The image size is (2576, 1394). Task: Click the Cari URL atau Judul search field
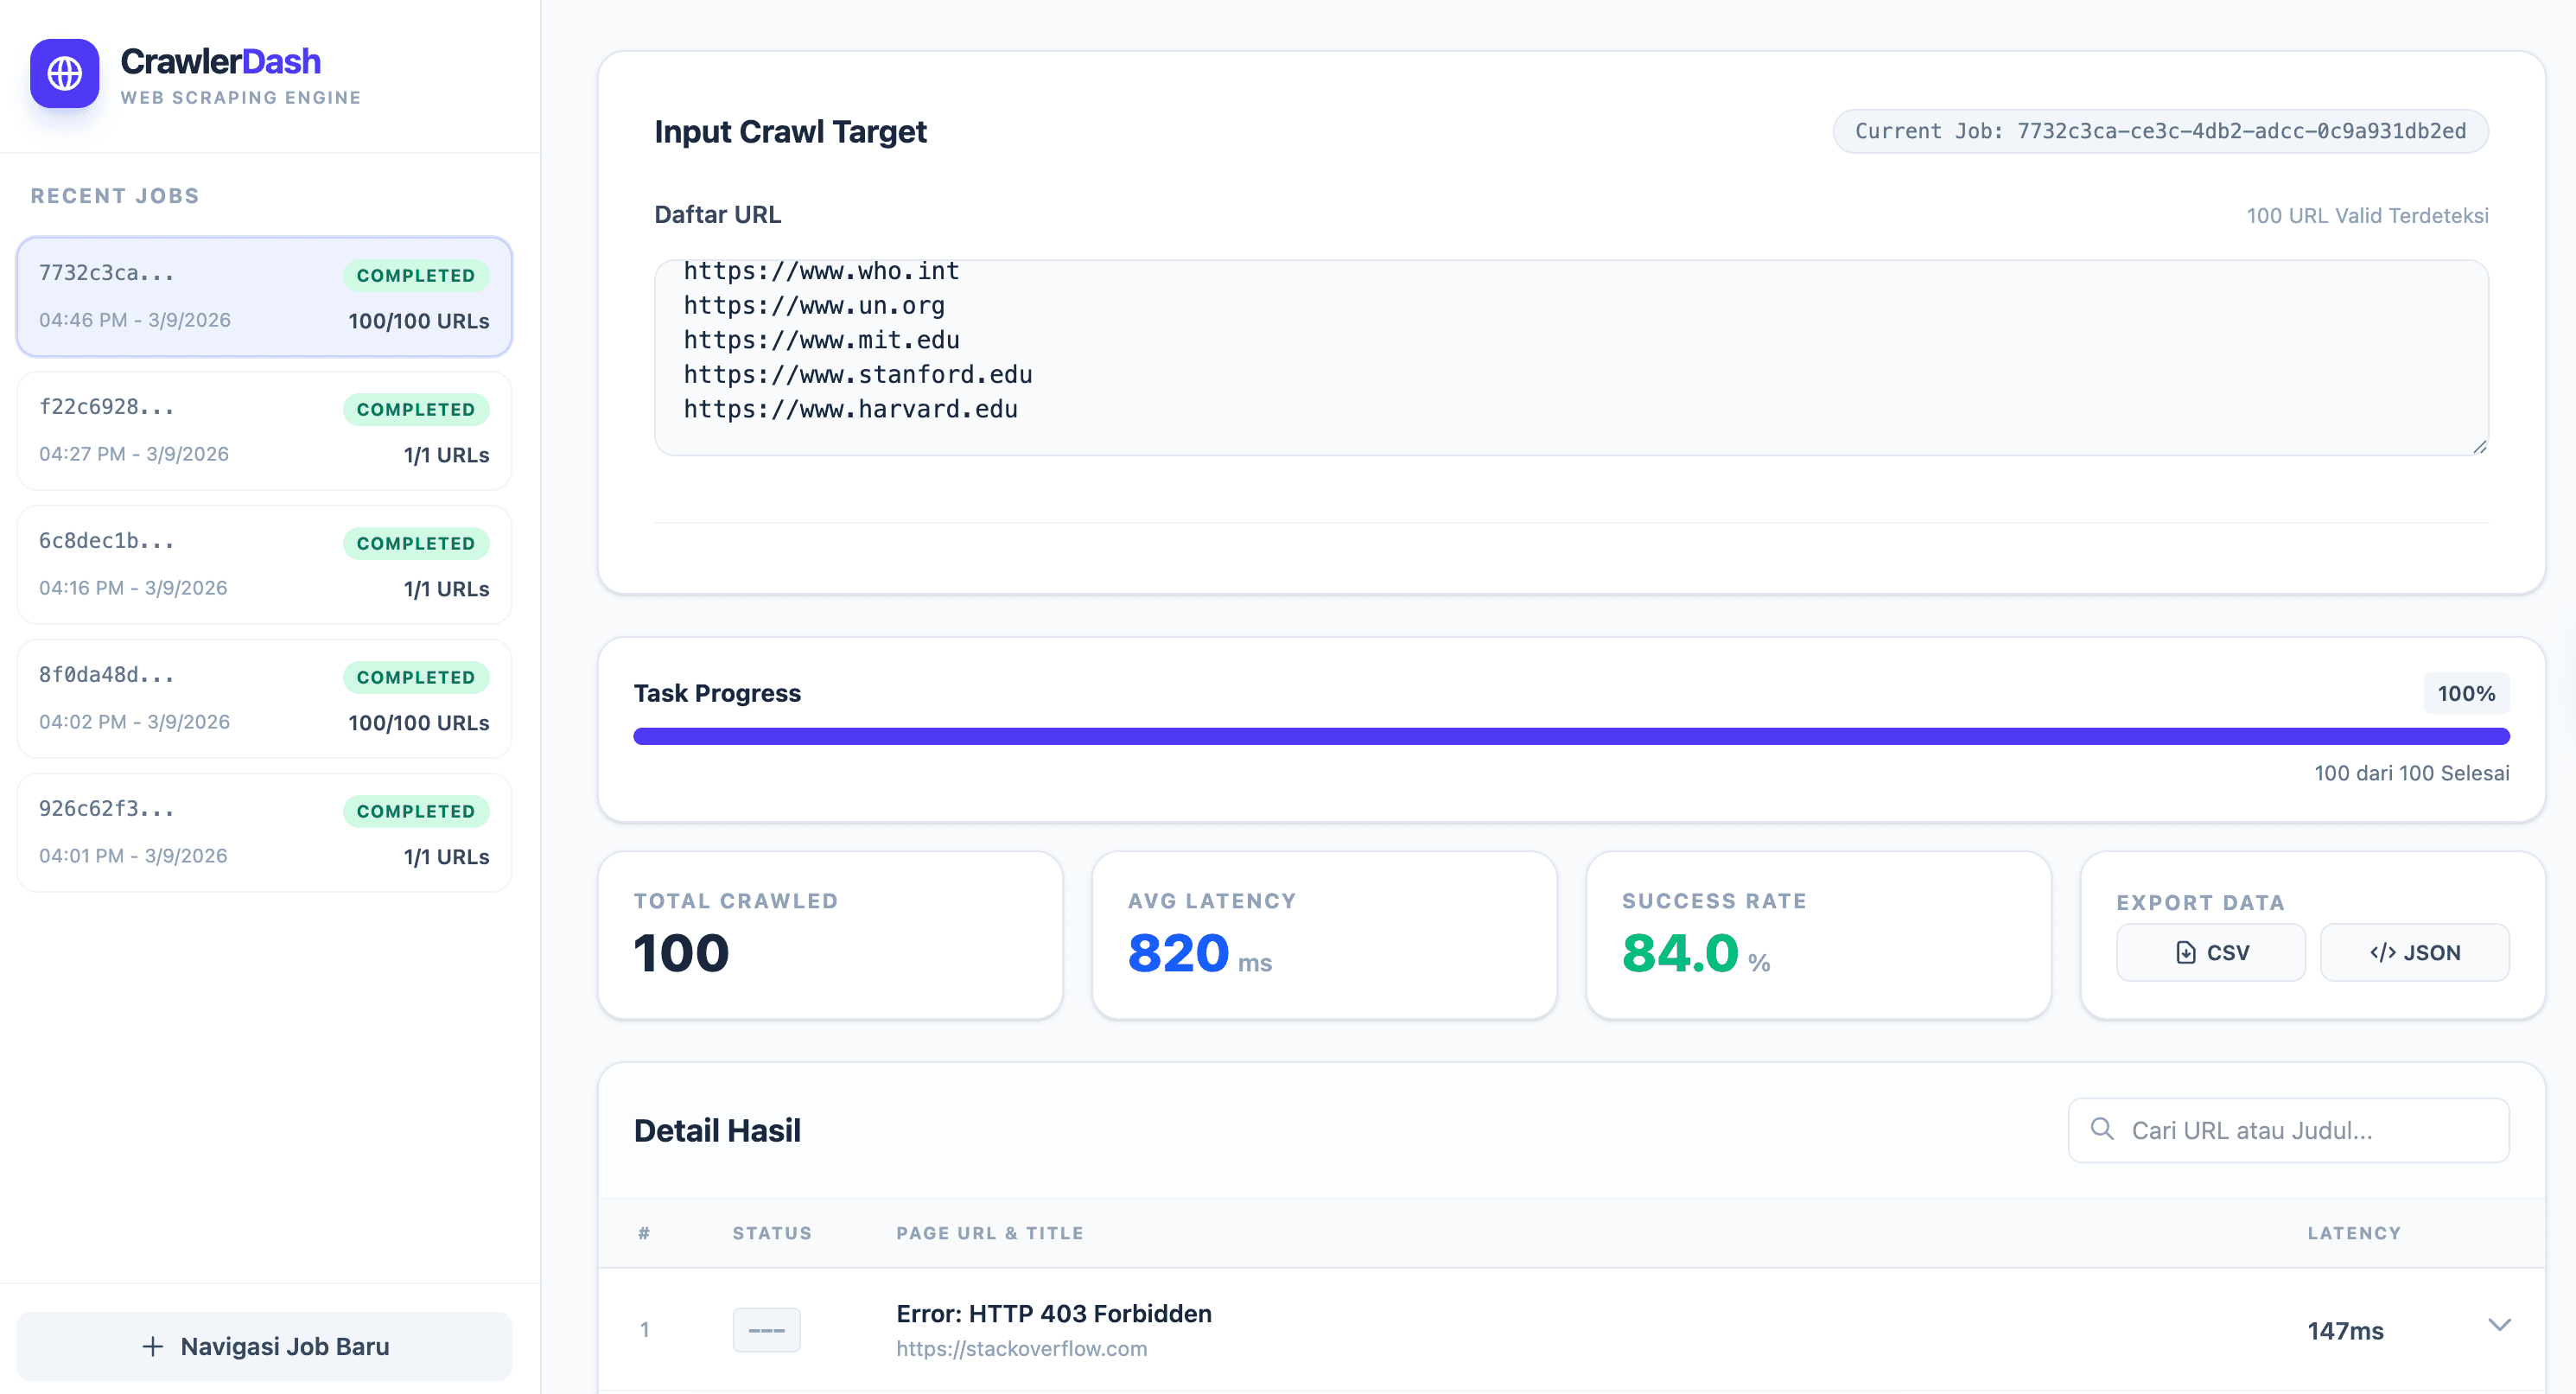[x=2288, y=1130]
